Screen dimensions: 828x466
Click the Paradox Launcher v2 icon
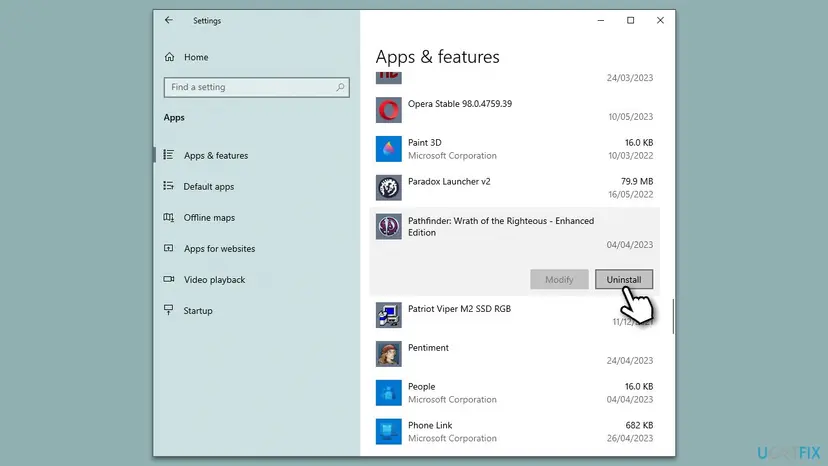[x=389, y=188]
